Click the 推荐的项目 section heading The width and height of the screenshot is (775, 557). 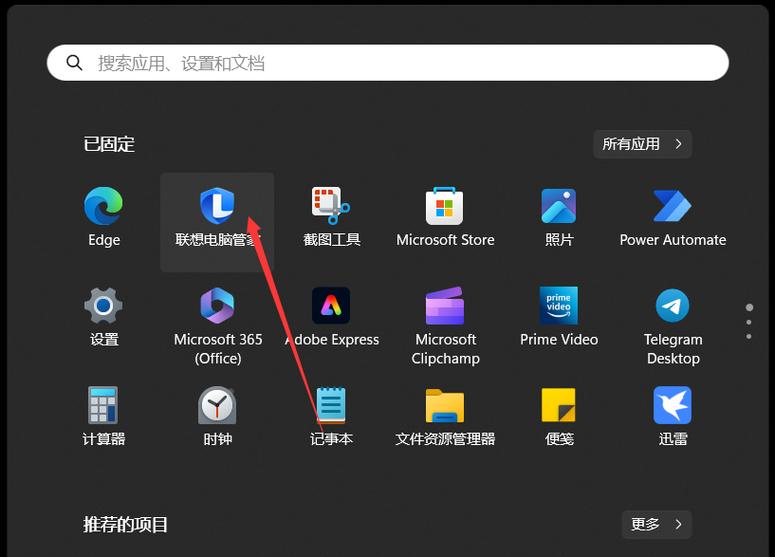(125, 524)
